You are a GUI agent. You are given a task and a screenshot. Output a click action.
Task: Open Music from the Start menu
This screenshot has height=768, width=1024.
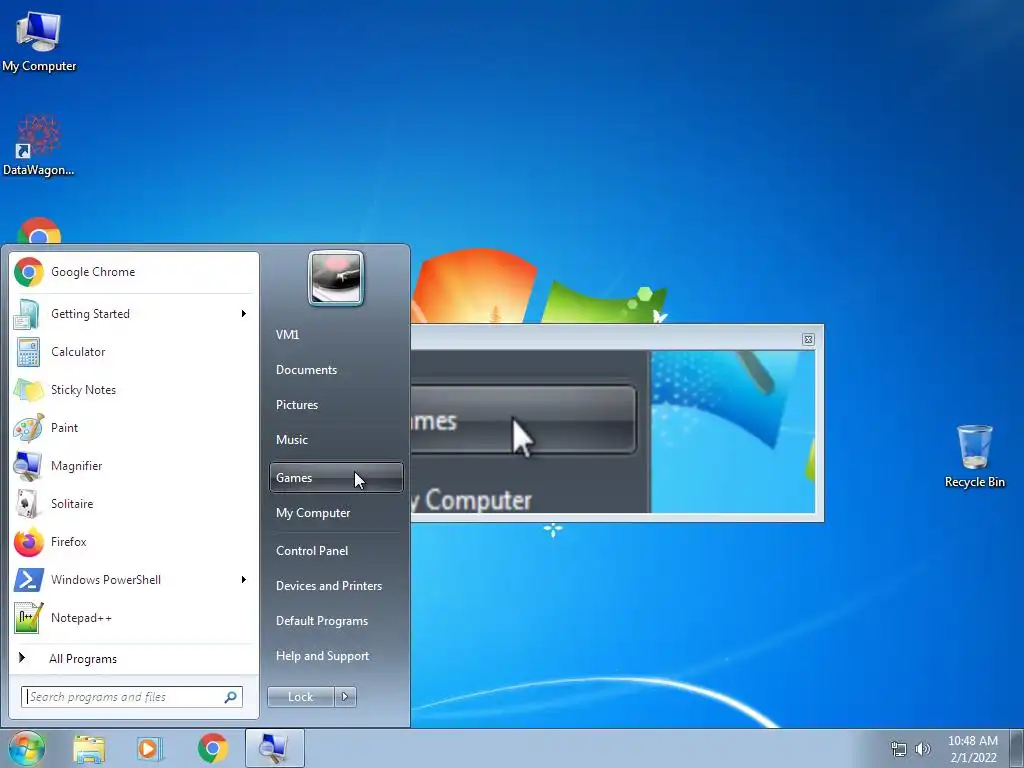pos(336,440)
